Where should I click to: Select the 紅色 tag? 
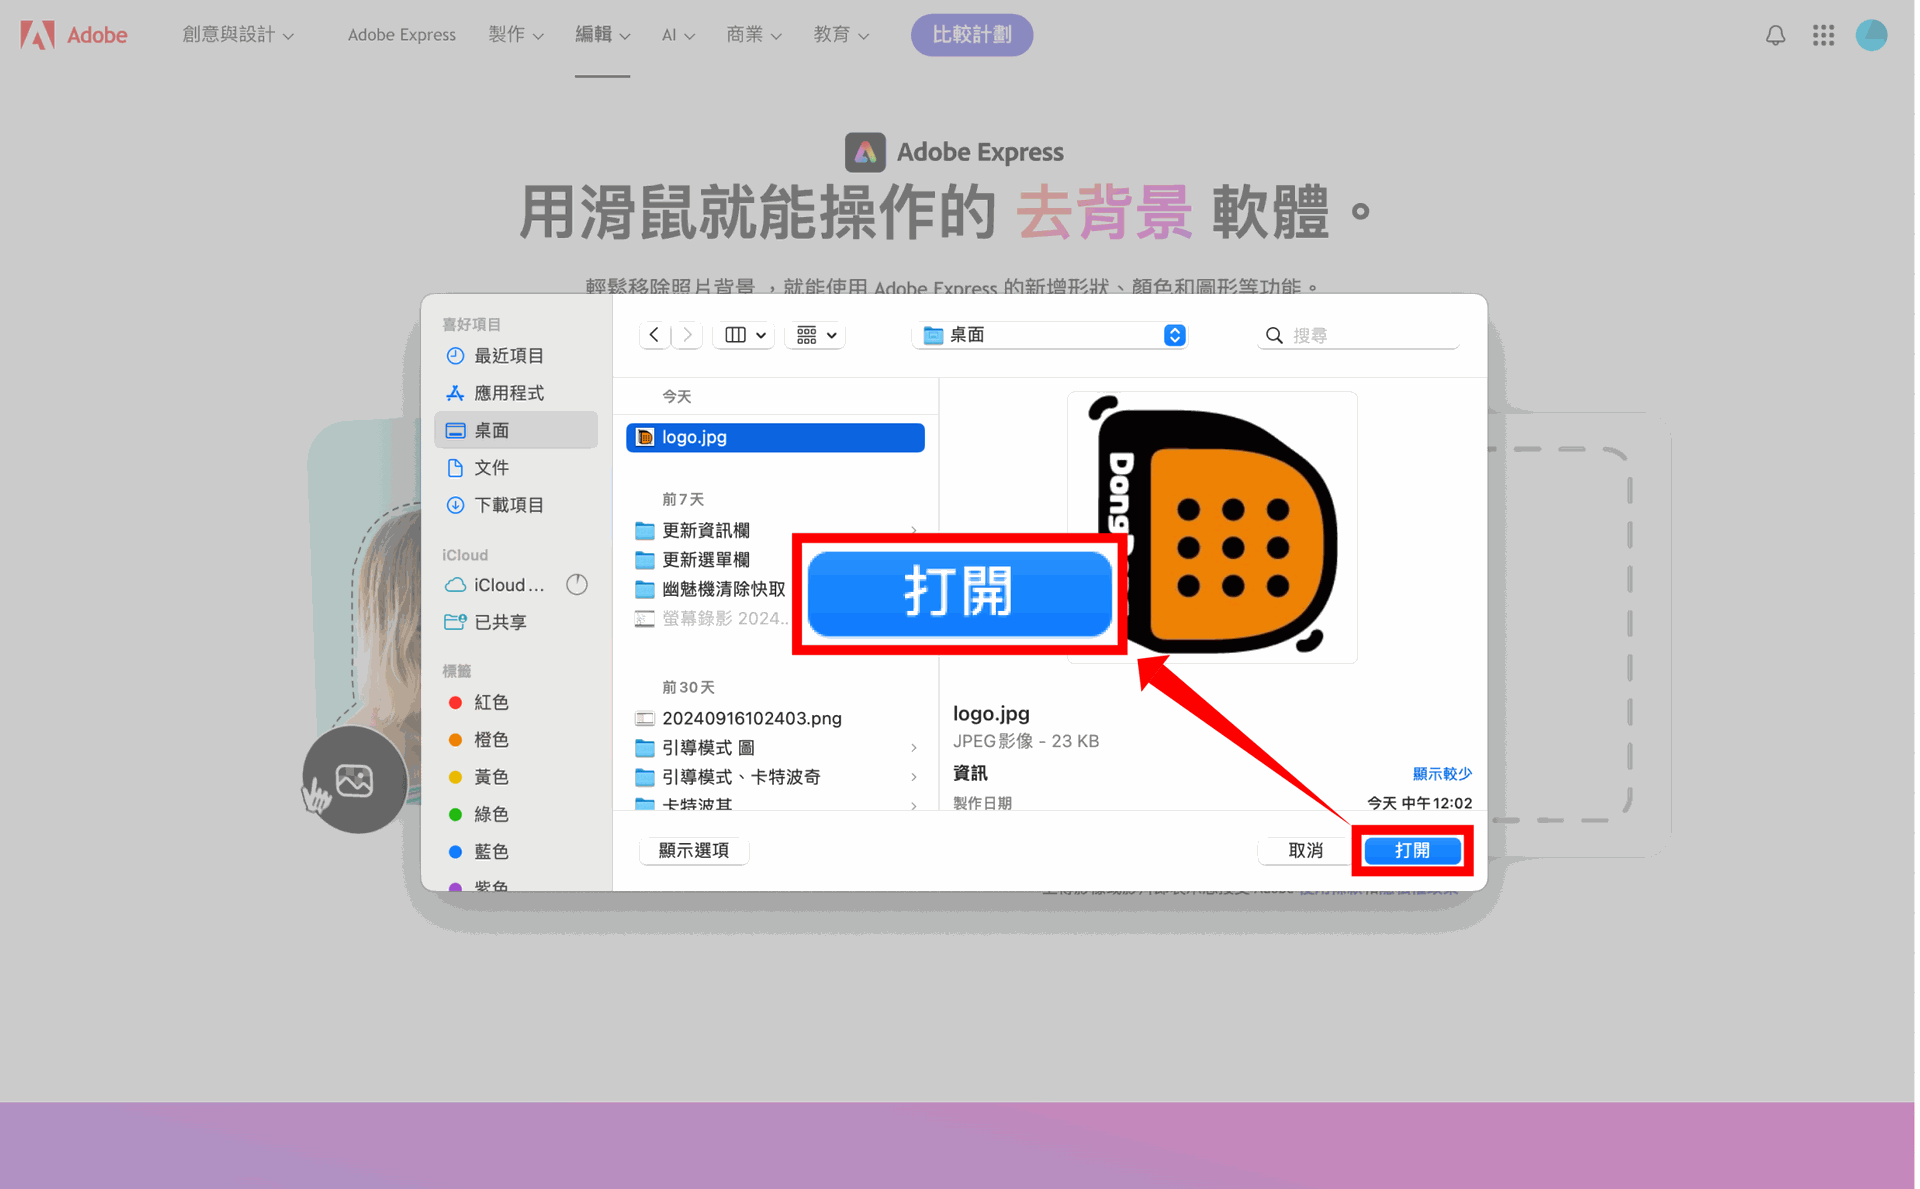480,702
